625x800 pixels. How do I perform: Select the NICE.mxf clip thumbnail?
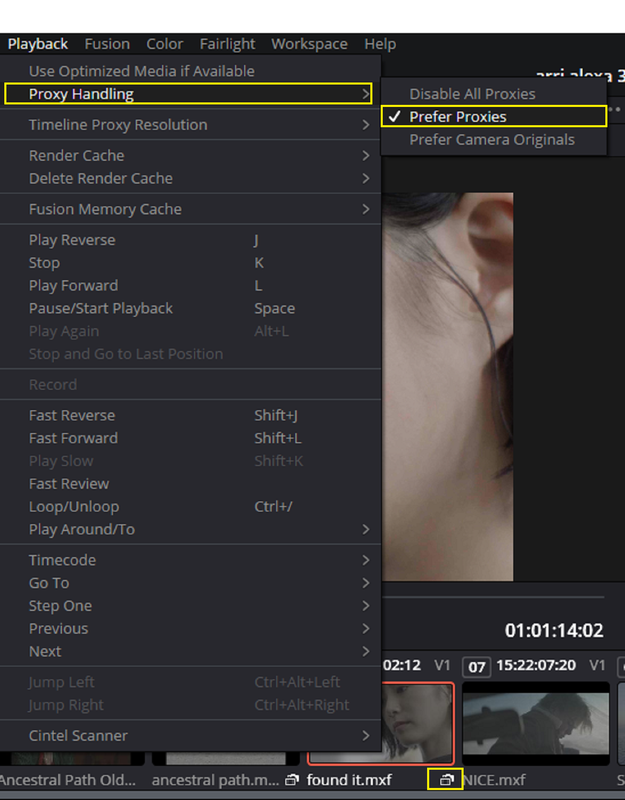coord(536,723)
